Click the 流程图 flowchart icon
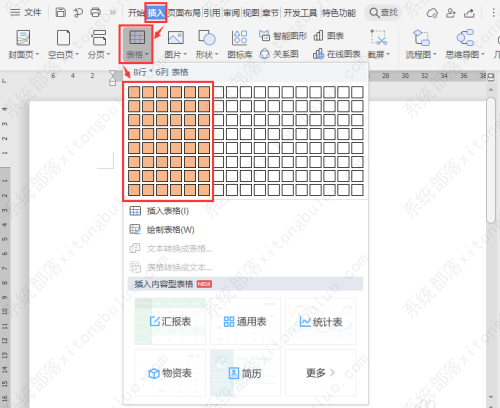Screen dimensions: 500x408 point(421,38)
